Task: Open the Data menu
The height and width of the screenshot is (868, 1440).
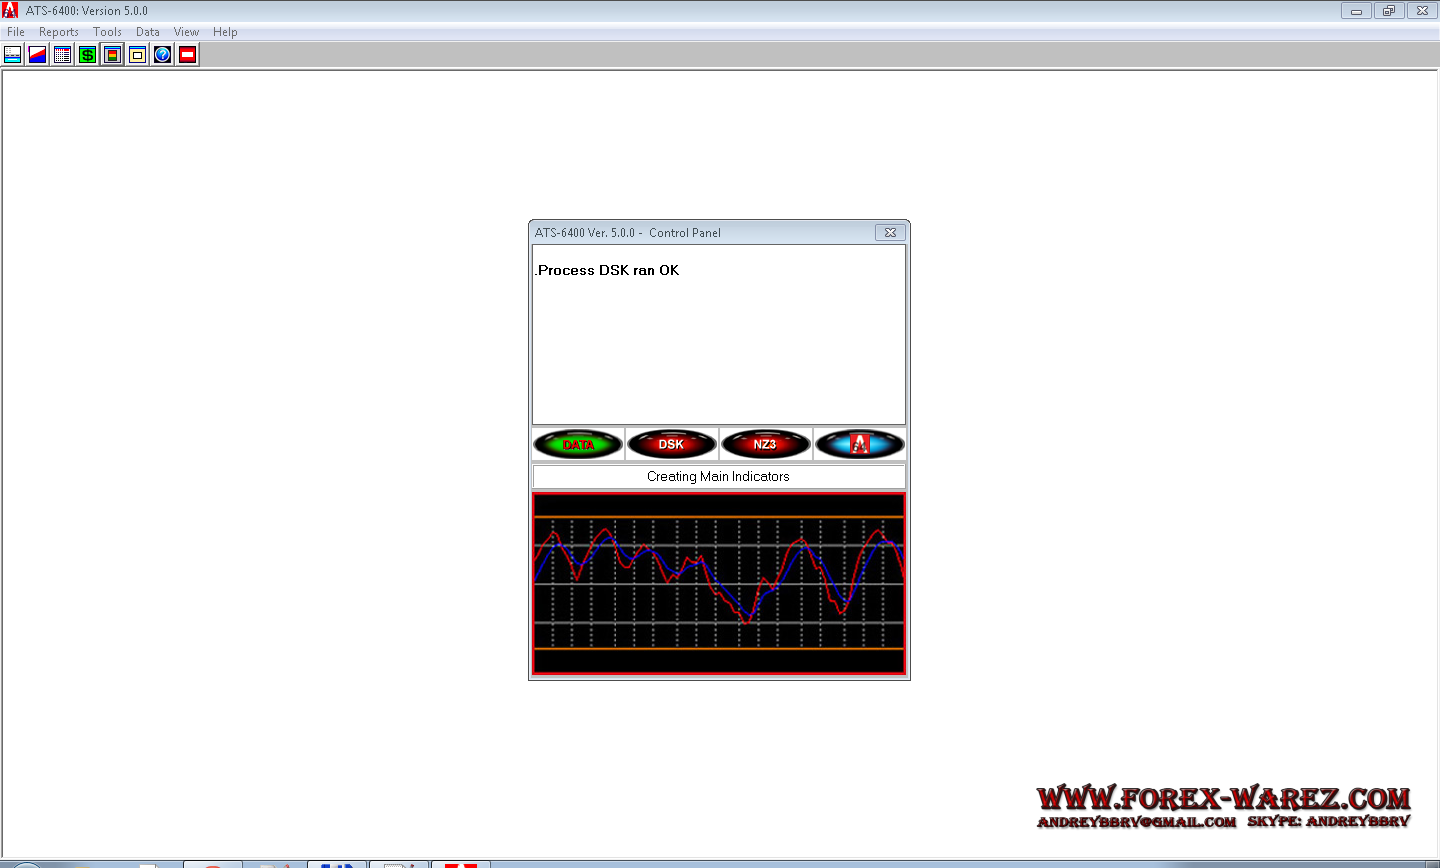Action: pyautogui.click(x=148, y=32)
